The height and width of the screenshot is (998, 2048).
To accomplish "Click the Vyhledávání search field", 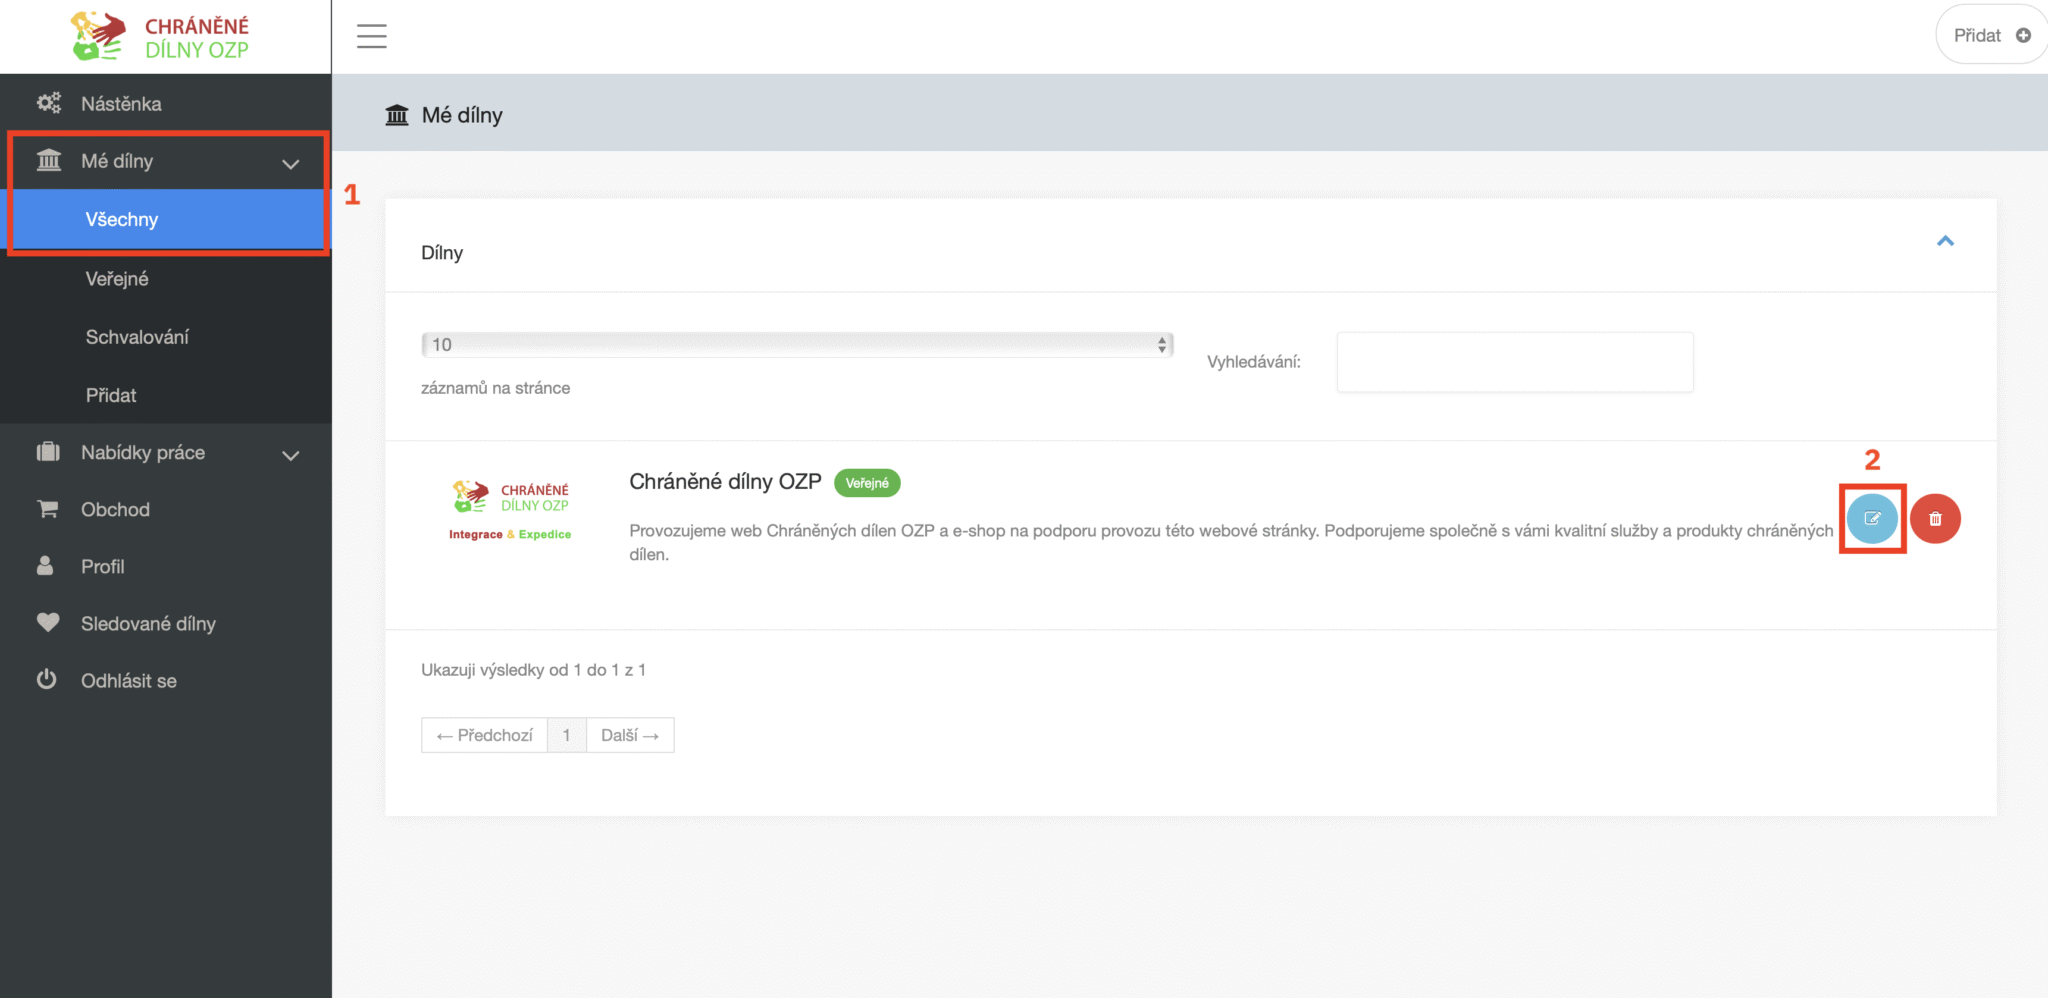I will click(1514, 362).
